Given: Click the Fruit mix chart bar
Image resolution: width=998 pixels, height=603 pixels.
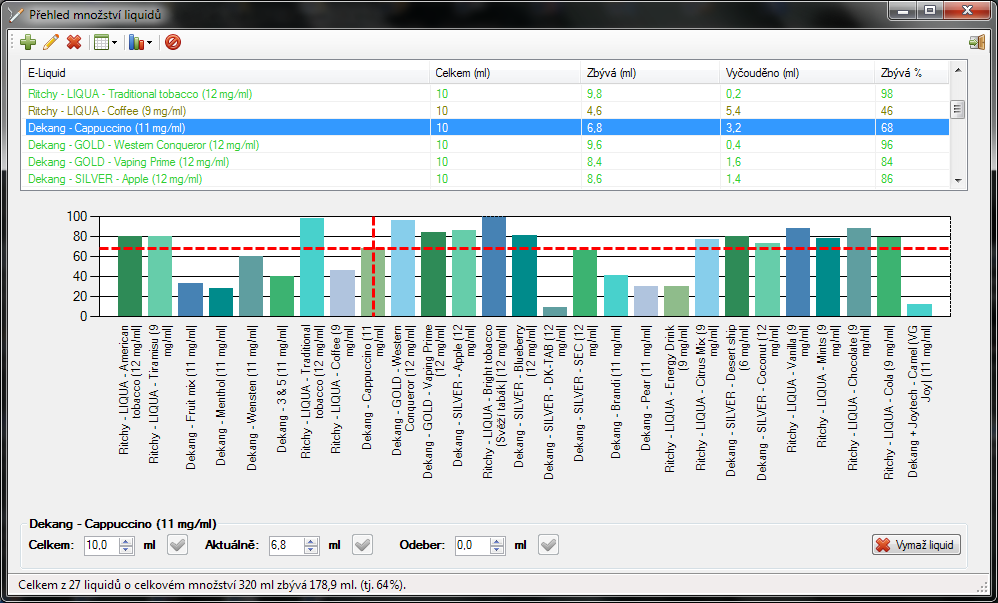Looking at the screenshot, I should point(190,299).
